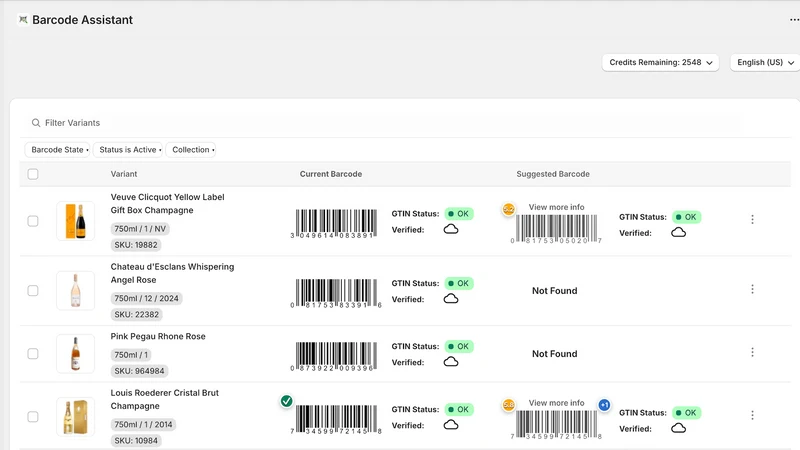
Task: Click Veuve Clicquot suggested verified cloud icon
Action: (x=679, y=232)
